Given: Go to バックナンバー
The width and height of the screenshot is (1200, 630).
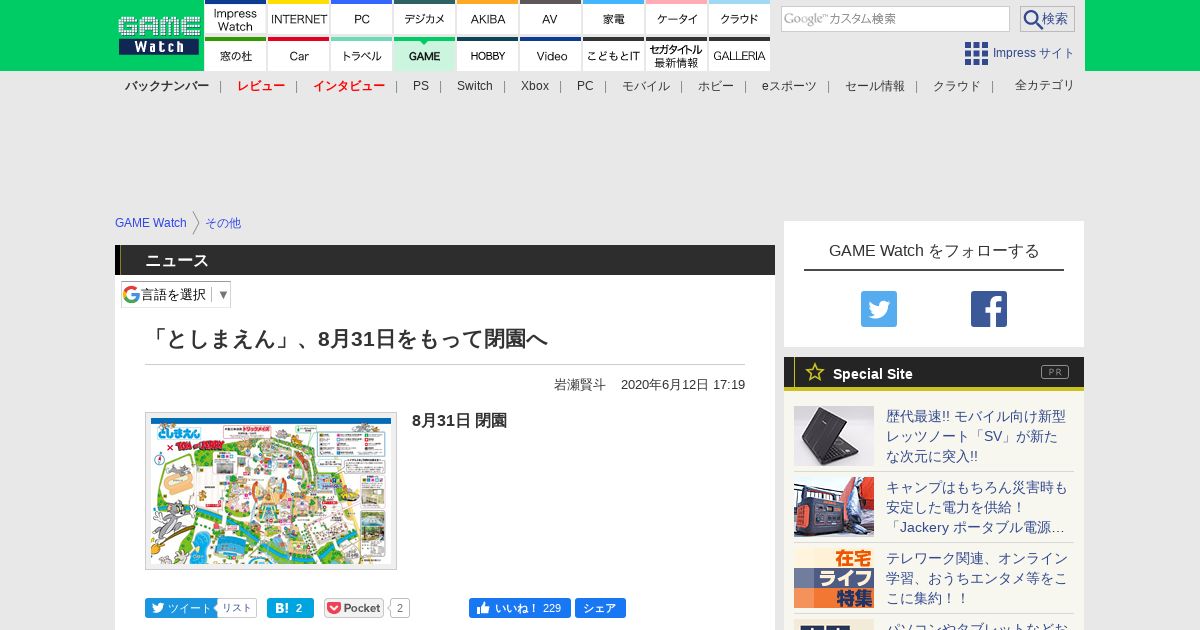Looking at the screenshot, I should pos(167,86).
